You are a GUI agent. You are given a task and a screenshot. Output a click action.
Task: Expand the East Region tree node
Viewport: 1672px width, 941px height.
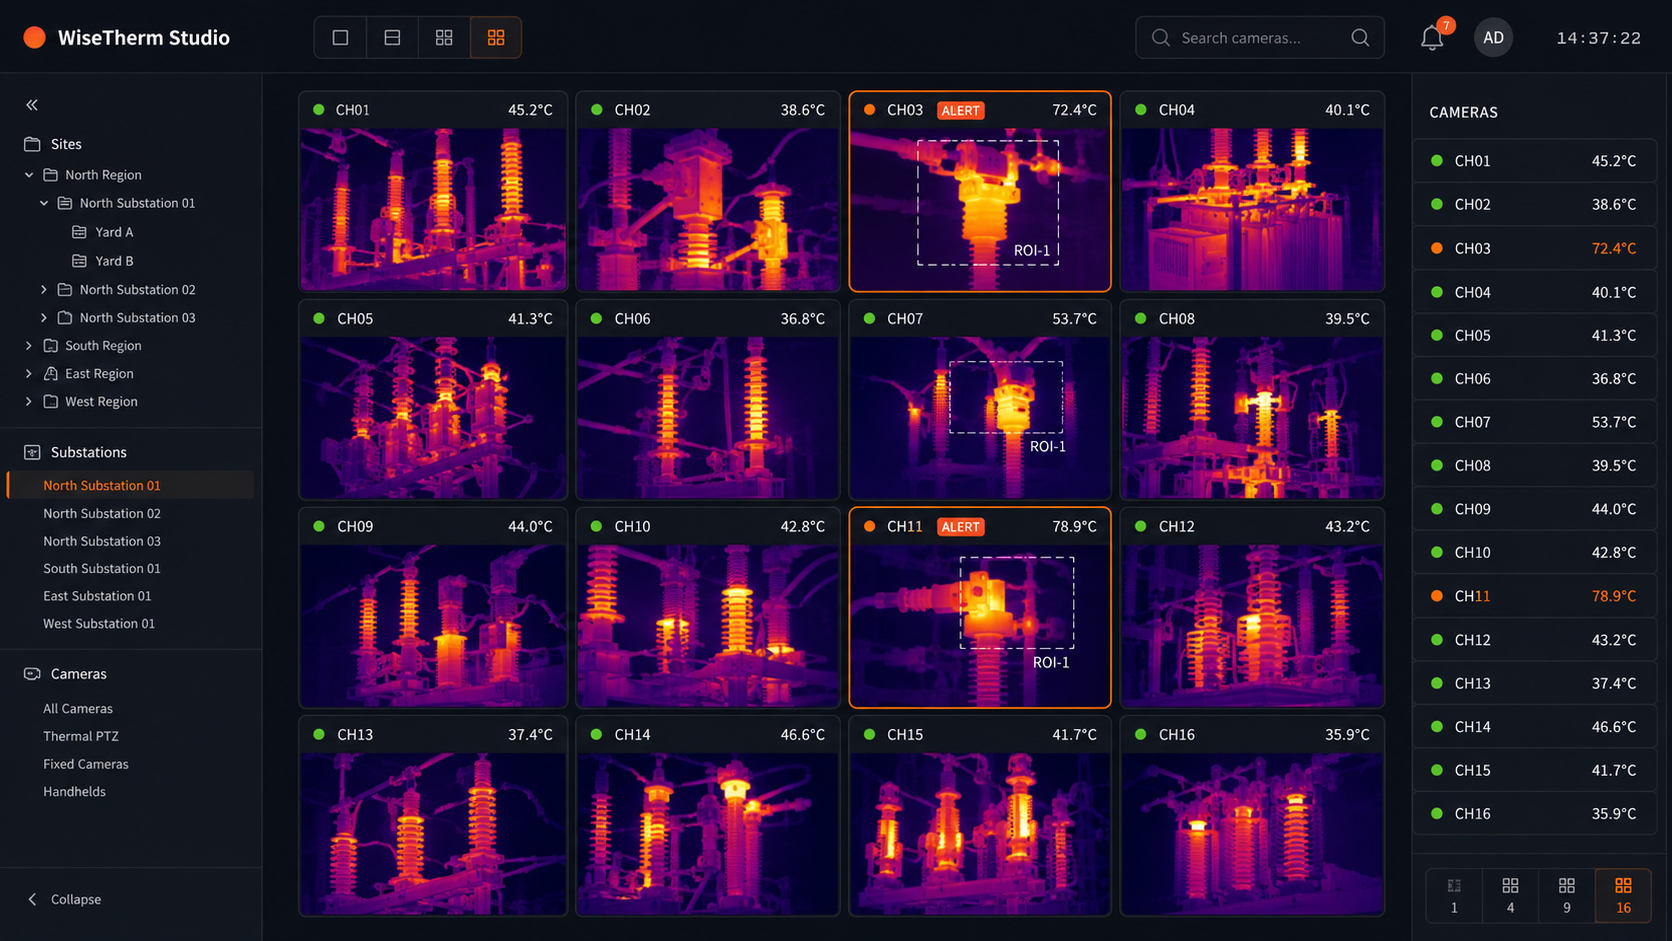click(29, 374)
